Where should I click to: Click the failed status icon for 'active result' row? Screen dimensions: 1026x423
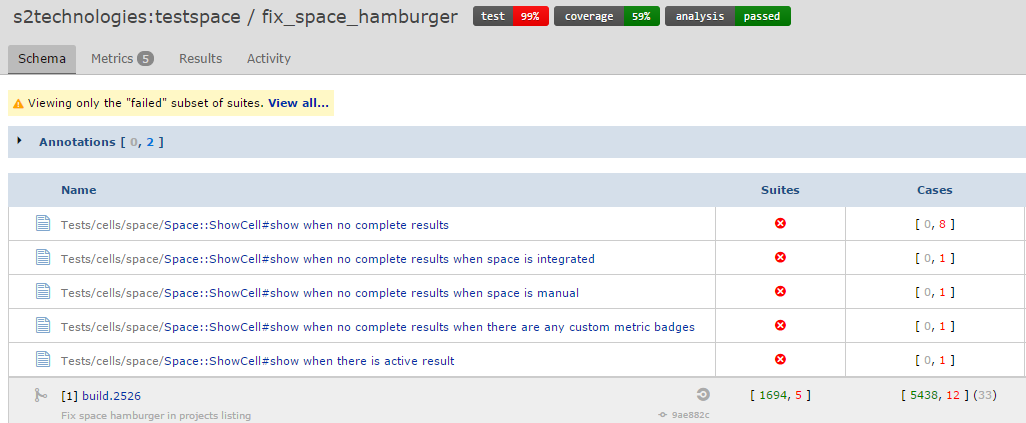coord(781,360)
